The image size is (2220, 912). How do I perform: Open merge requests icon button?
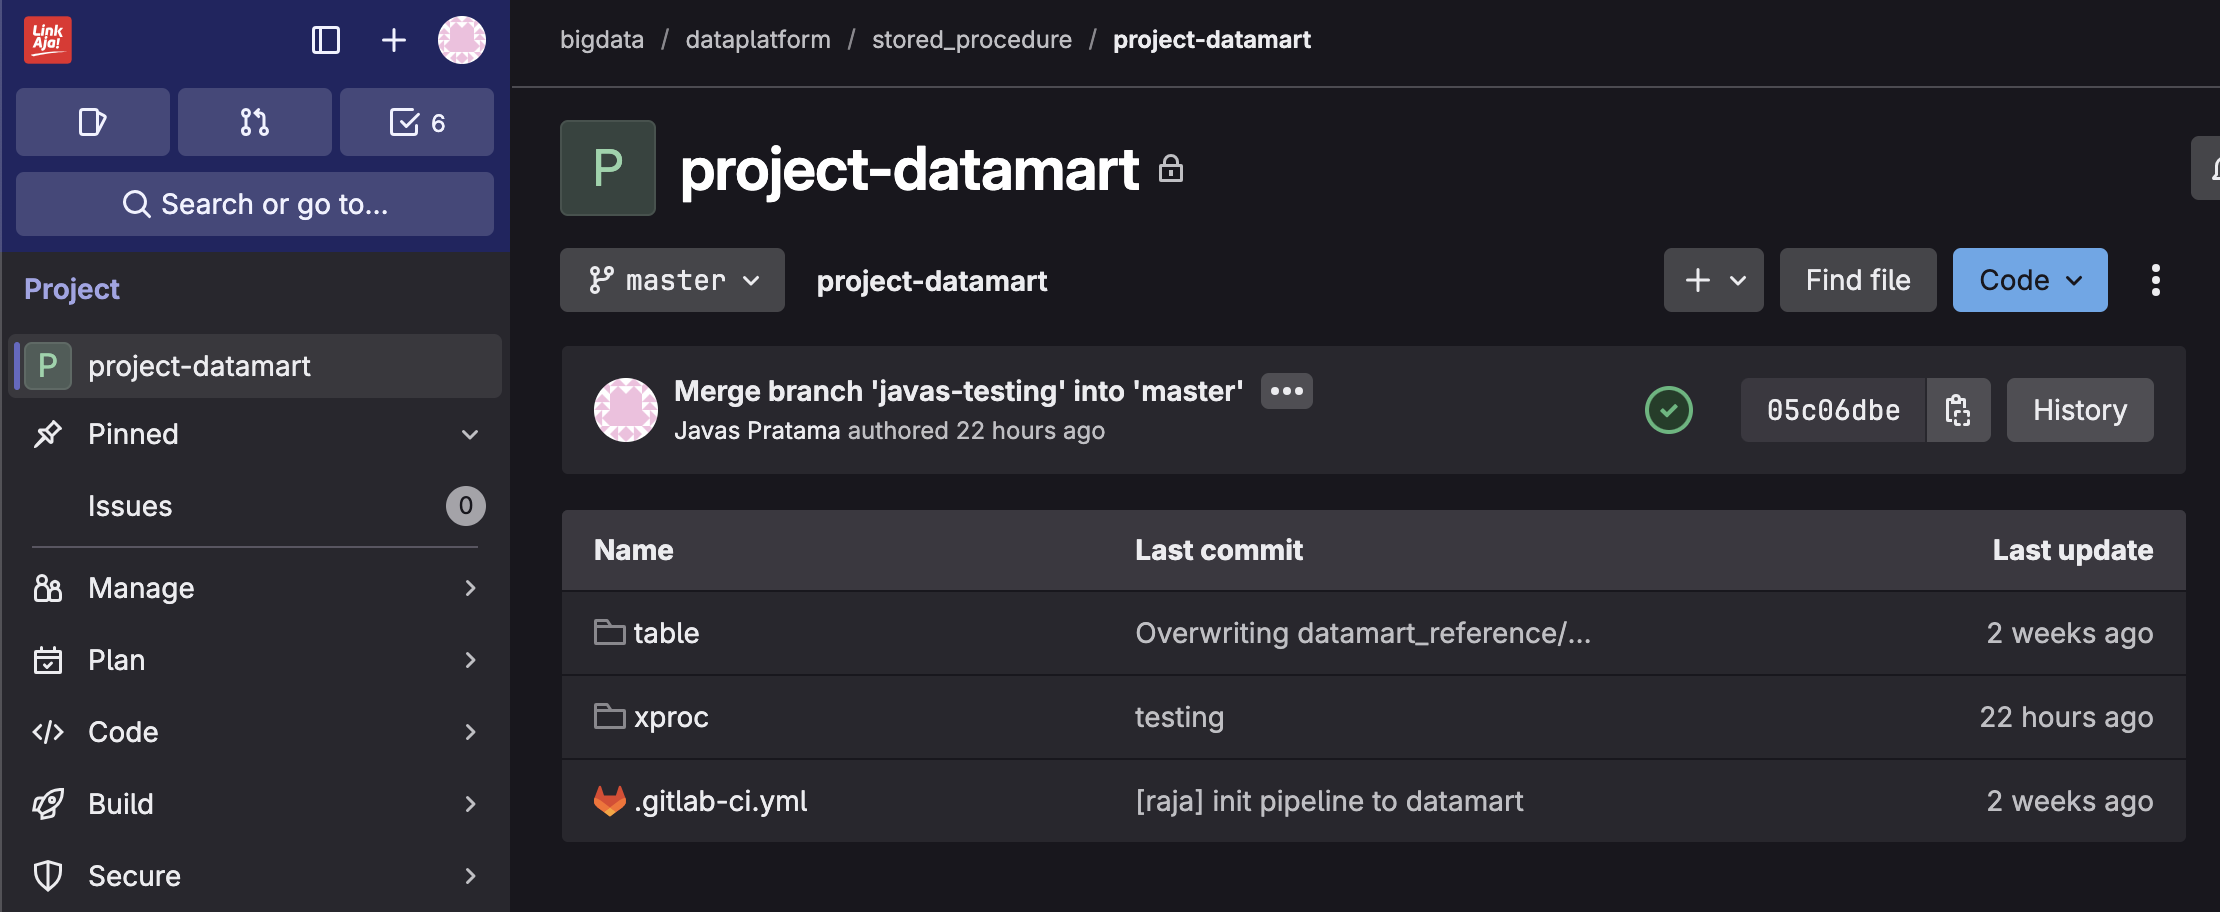click(x=255, y=122)
